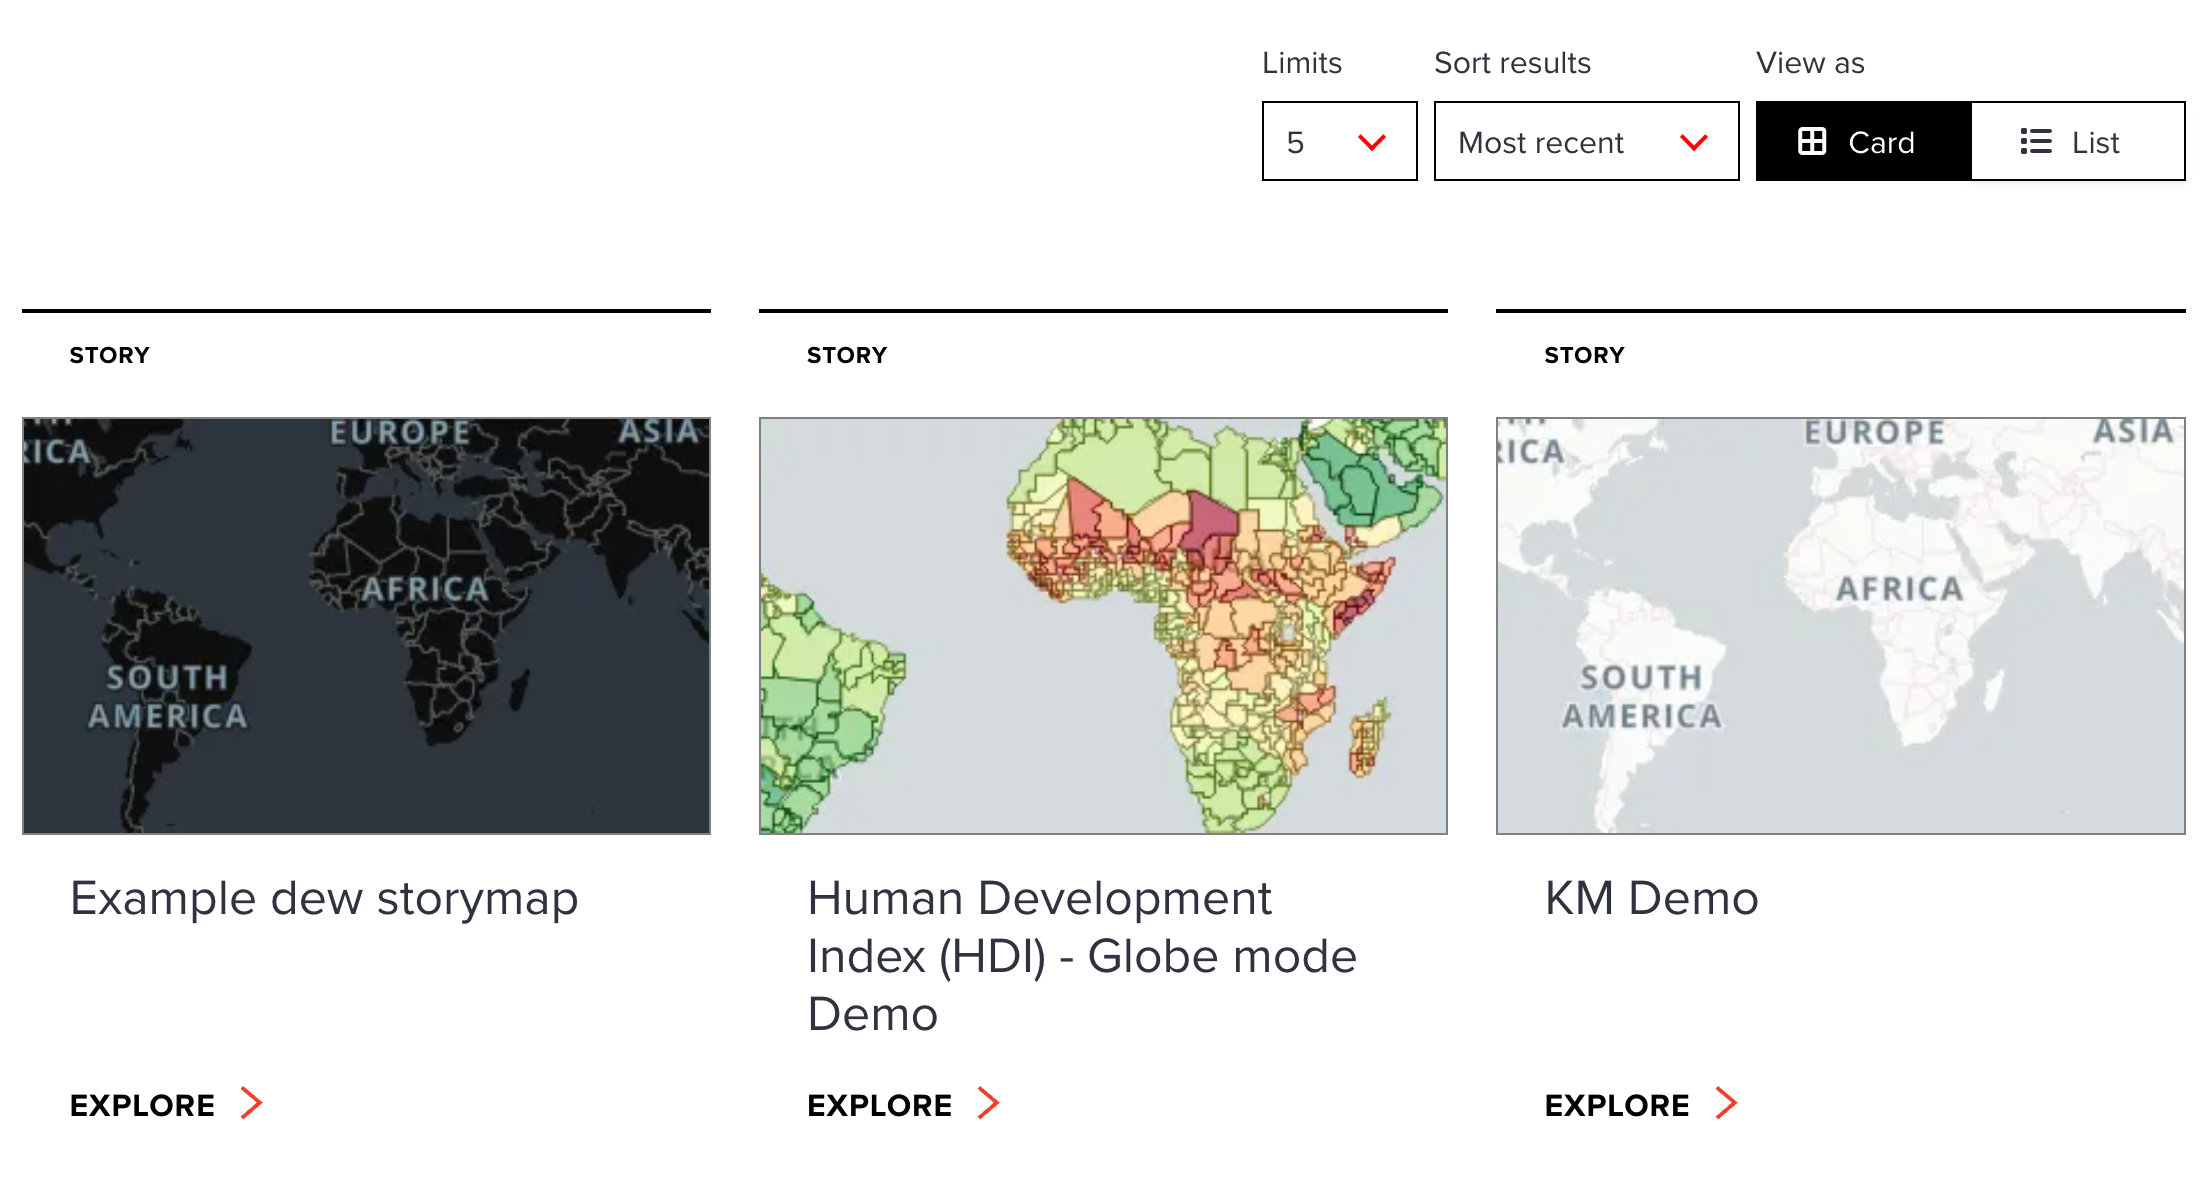Click the red chevron on the Limits selector
The height and width of the screenshot is (1192, 2205).
(x=1371, y=142)
